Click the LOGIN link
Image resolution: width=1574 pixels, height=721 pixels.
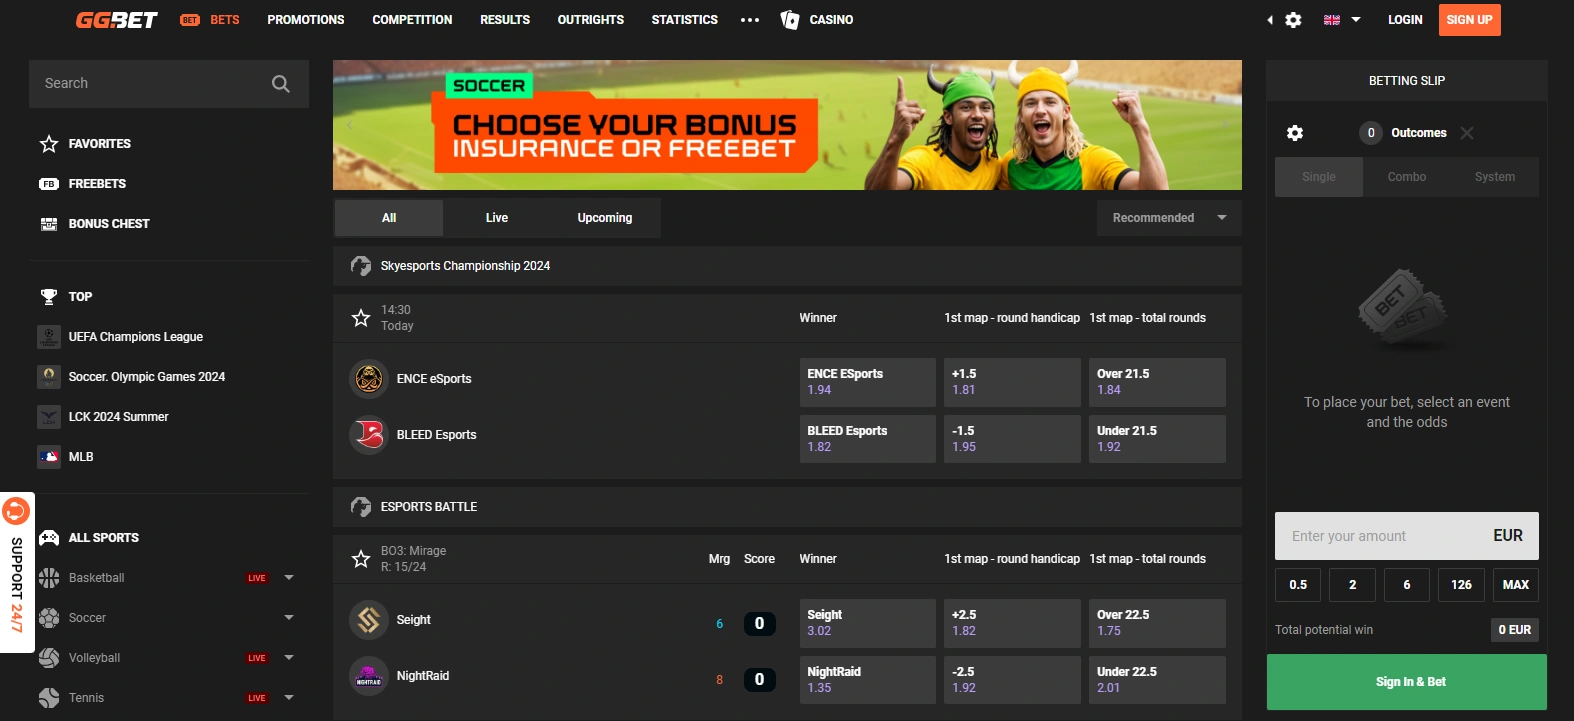click(x=1405, y=20)
